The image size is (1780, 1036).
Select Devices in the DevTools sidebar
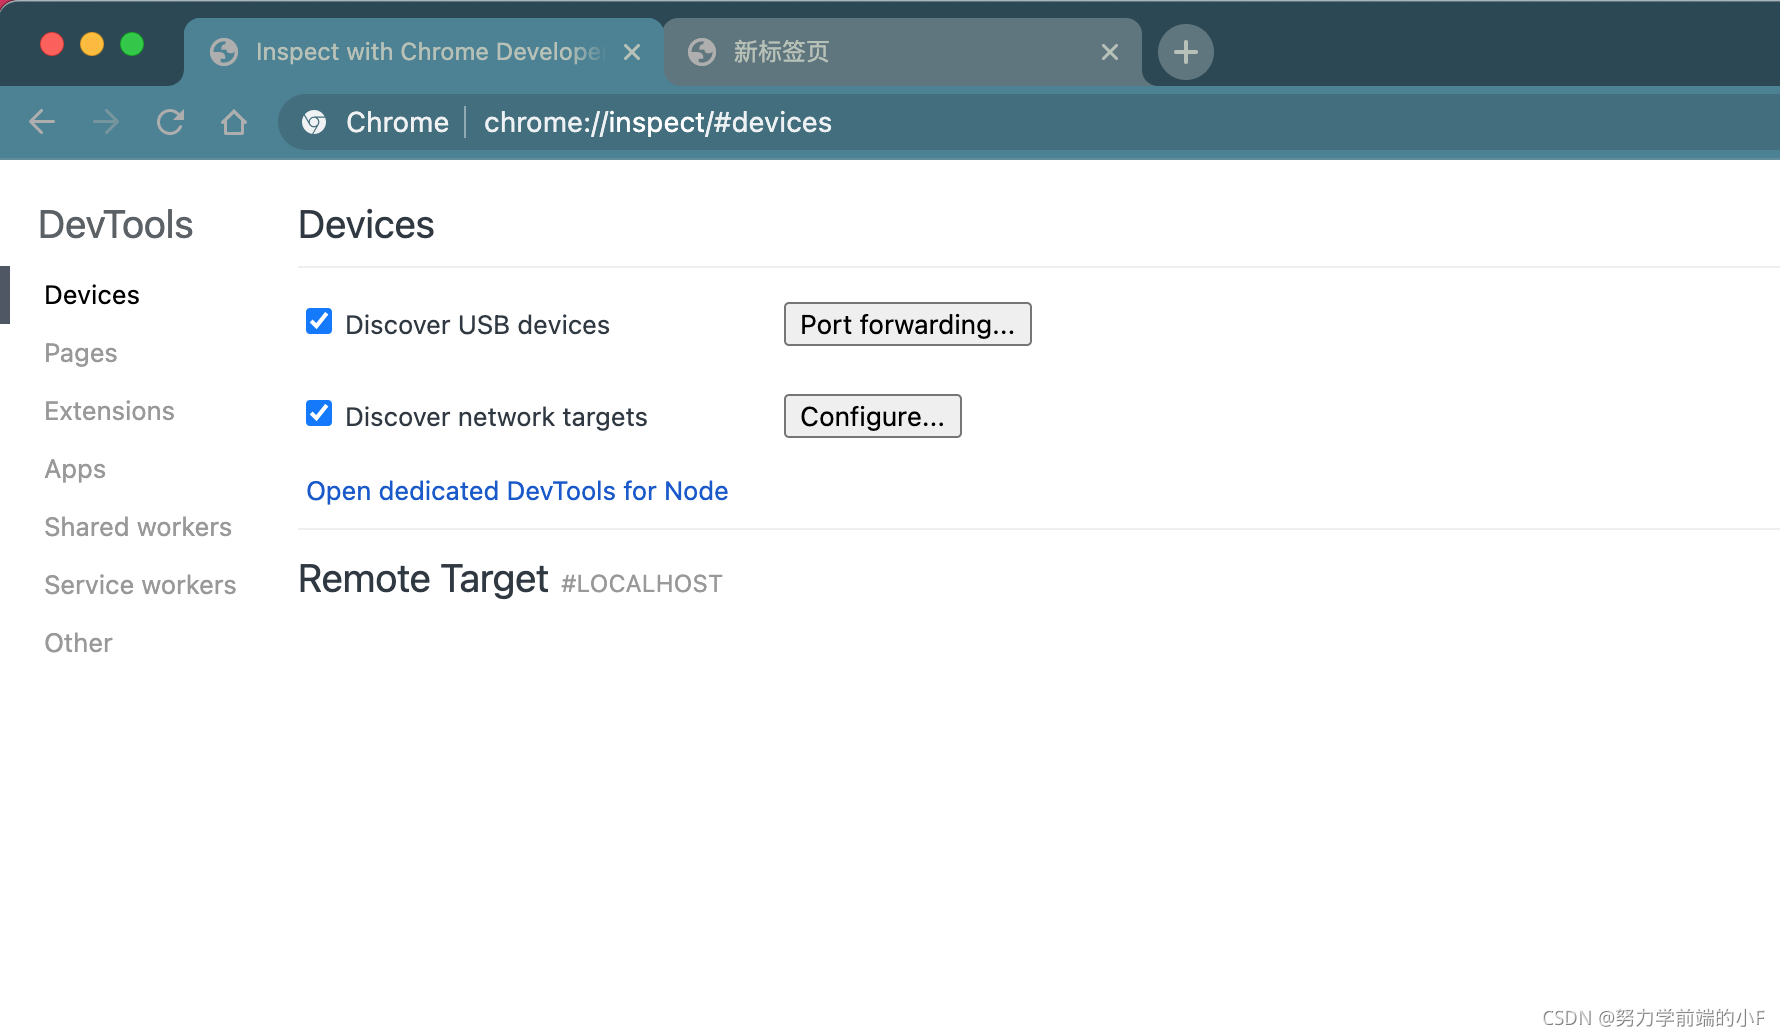coord(92,295)
